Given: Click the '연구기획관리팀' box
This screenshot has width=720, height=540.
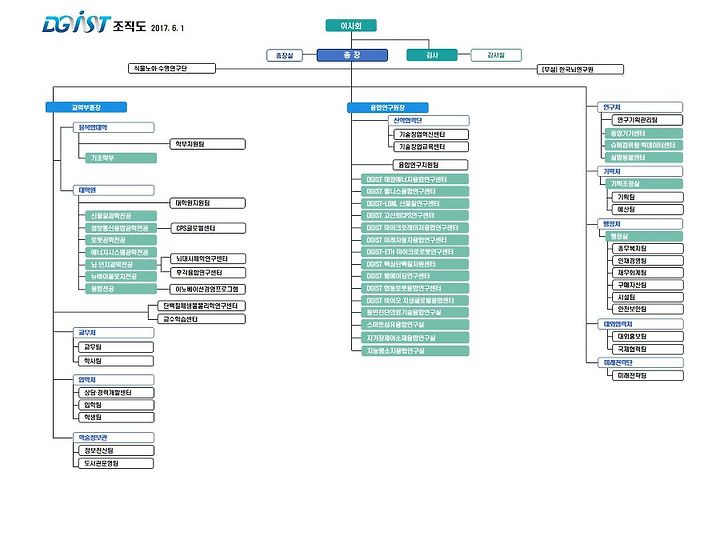Looking at the screenshot, I should coord(647,120).
